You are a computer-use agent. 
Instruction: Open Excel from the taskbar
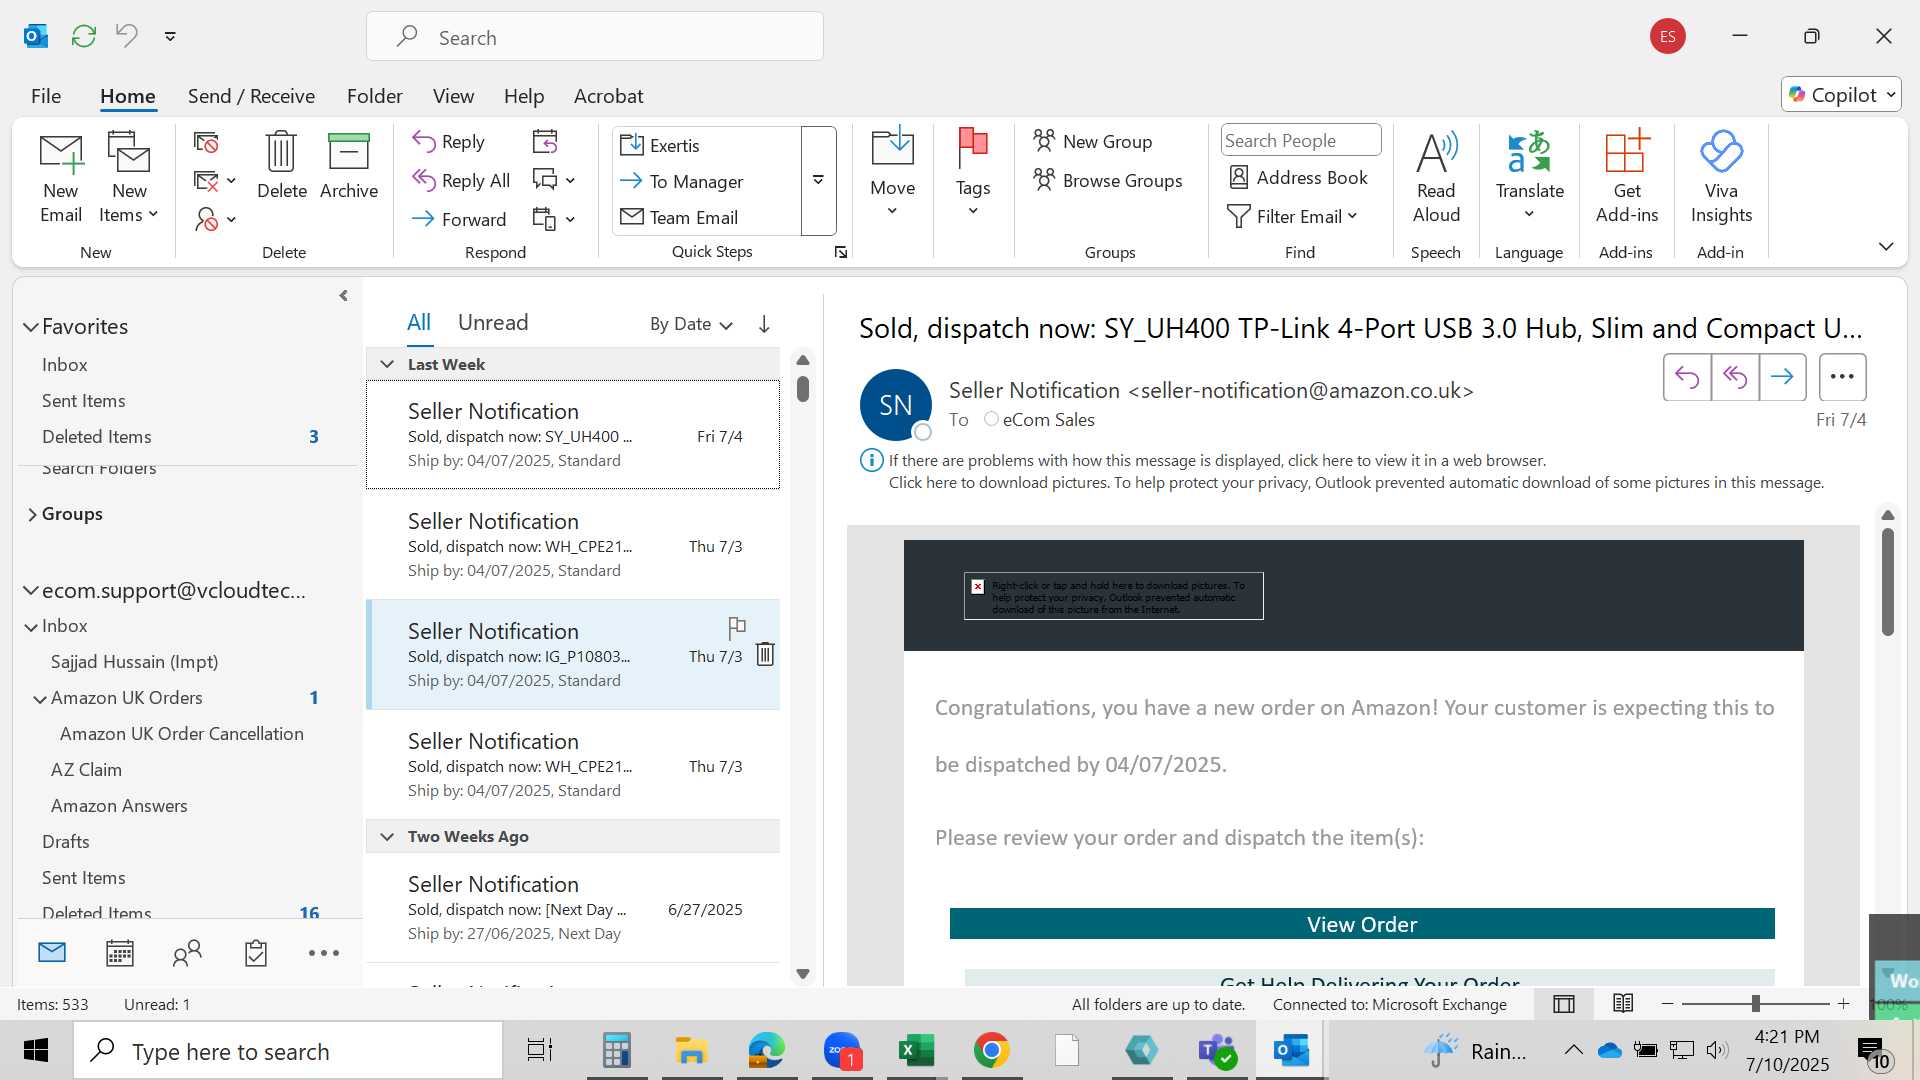[x=916, y=1050]
